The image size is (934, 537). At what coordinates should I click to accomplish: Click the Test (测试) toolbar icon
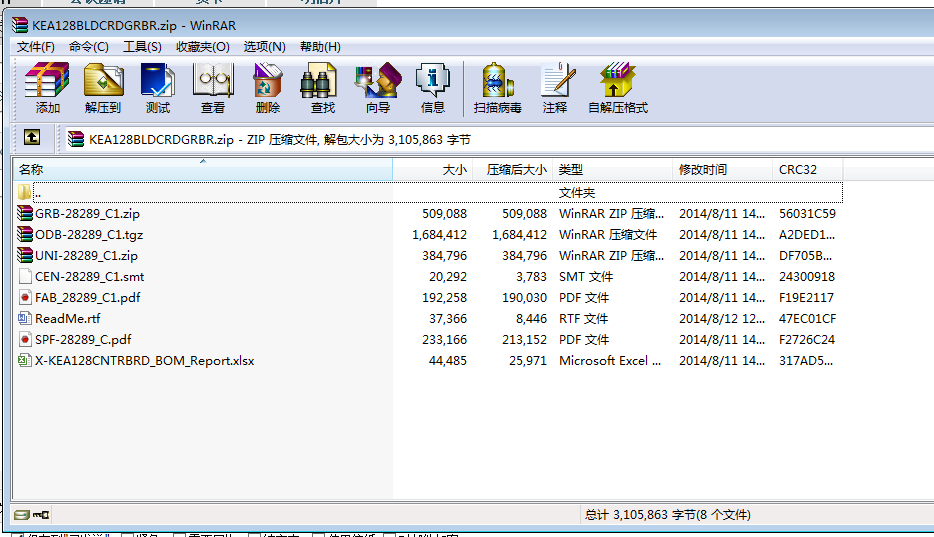pos(158,88)
